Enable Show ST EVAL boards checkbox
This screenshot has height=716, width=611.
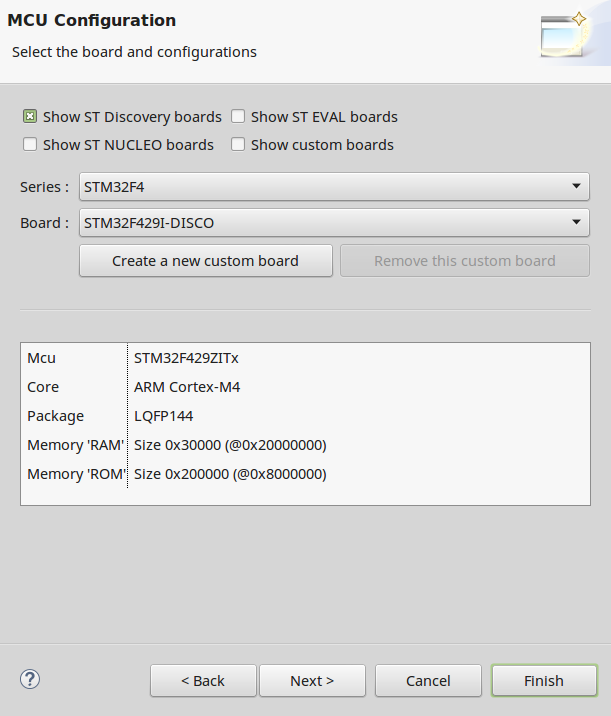(238, 117)
